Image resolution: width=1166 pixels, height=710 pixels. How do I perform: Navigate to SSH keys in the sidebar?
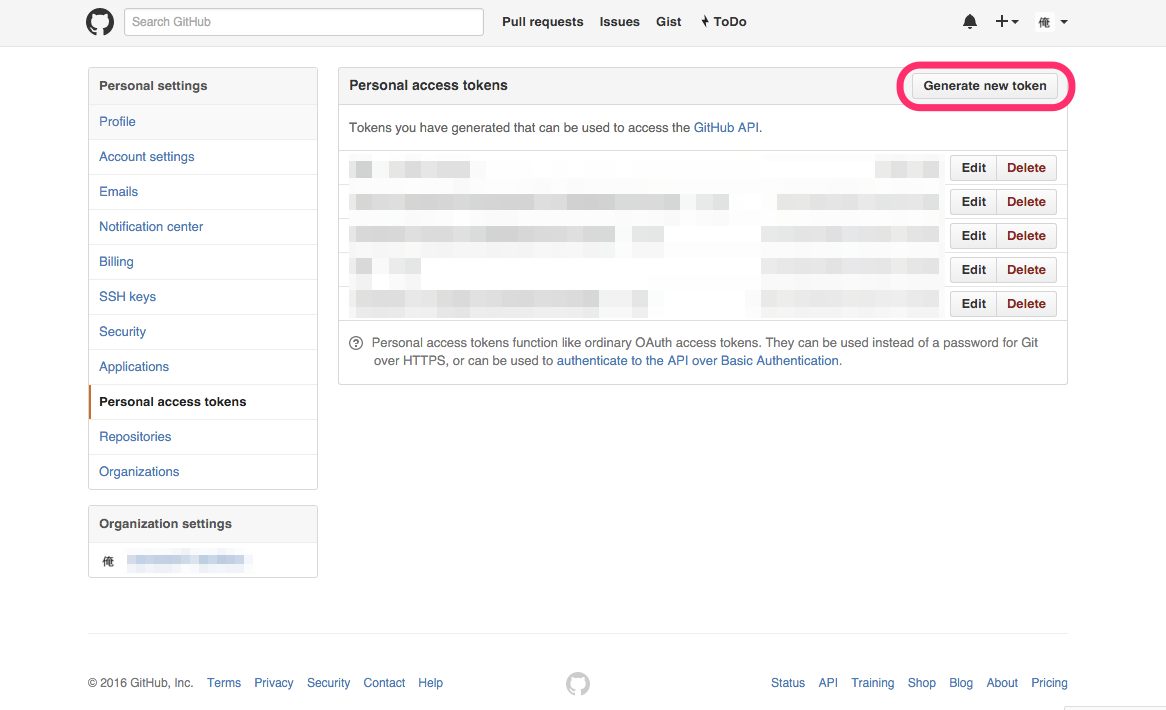127,296
